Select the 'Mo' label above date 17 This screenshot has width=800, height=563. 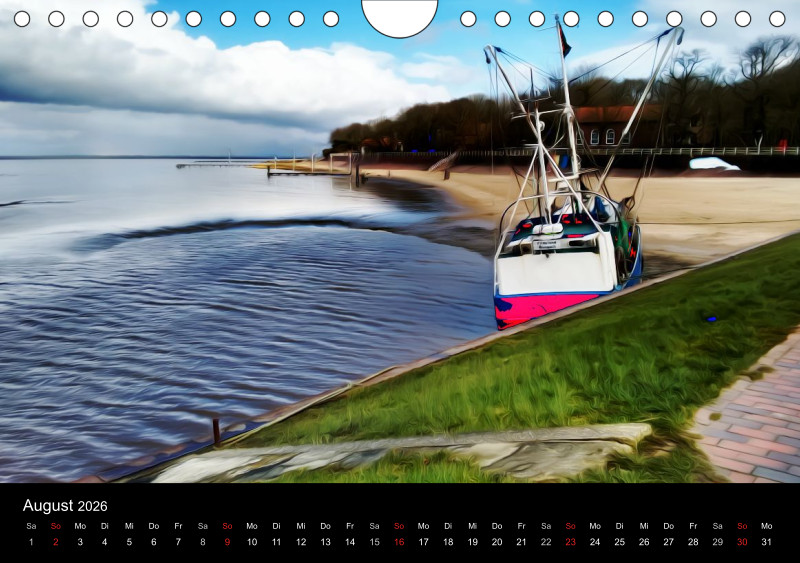click(x=423, y=526)
